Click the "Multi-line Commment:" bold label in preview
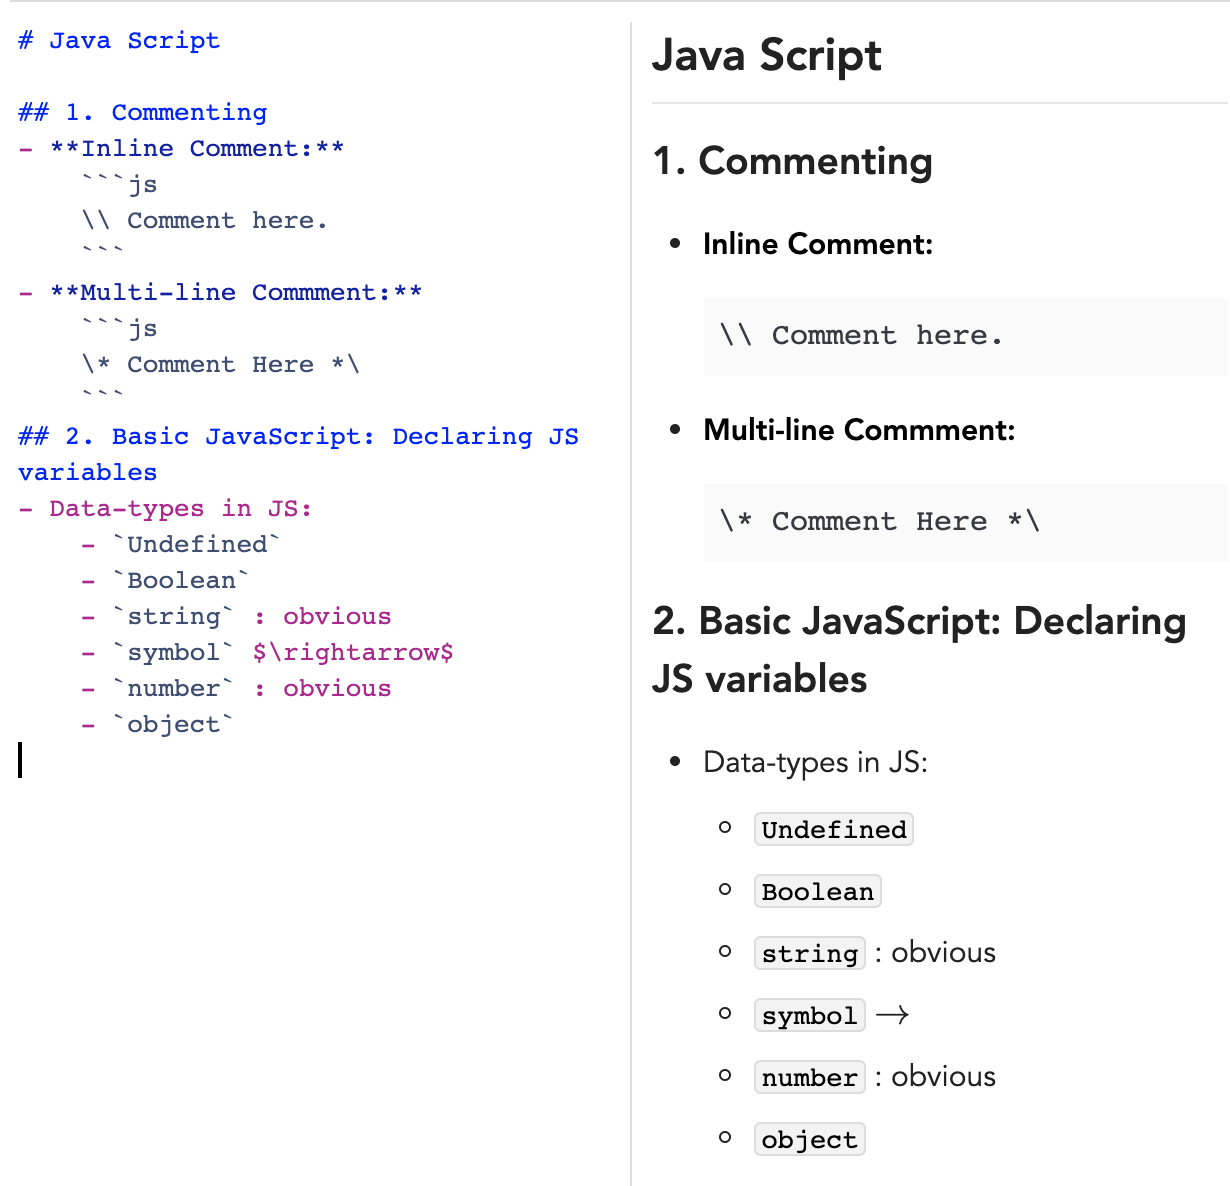Viewport: 1230px width, 1186px height. (858, 430)
